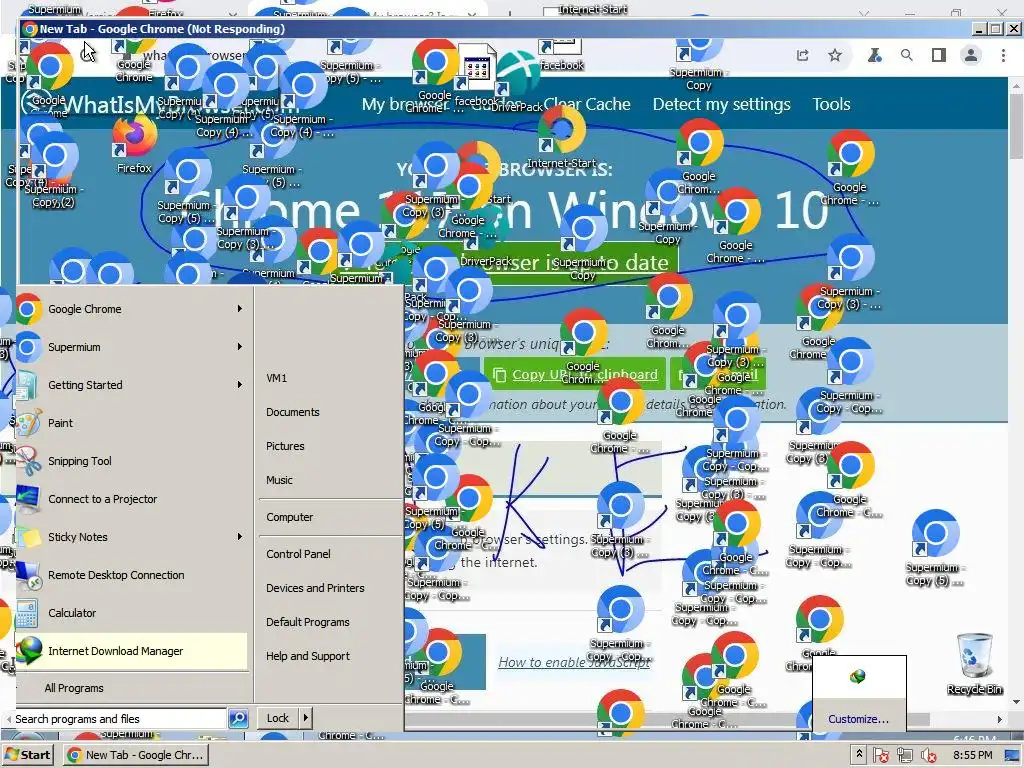Image resolution: width=1024 pixels, height=768 pixels.
Task: Open Help and Support
Action: tap(308, 656)
